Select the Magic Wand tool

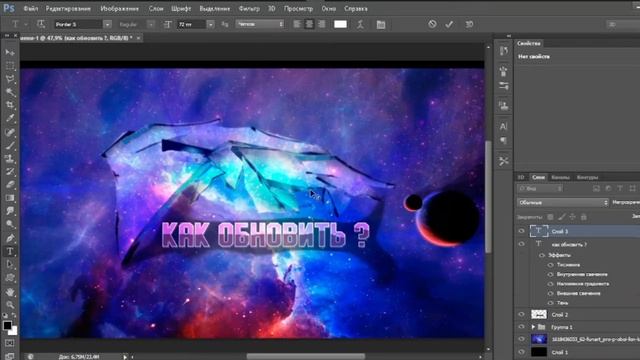[10, 92]
